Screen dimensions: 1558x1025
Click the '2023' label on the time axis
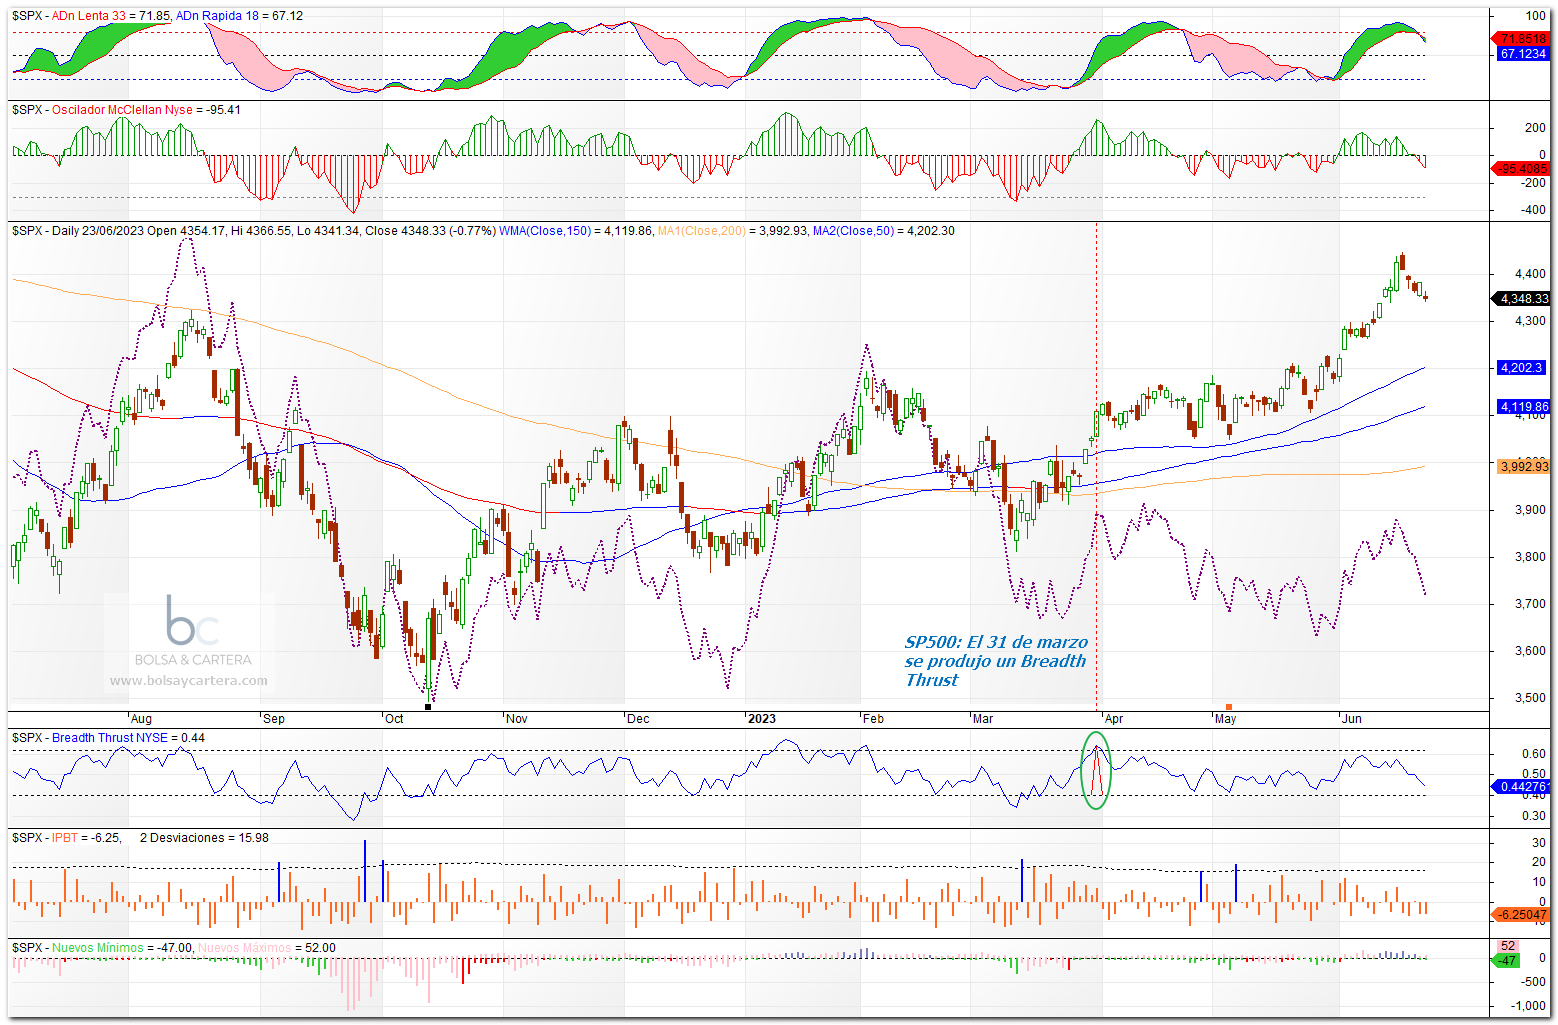point(762,719)
